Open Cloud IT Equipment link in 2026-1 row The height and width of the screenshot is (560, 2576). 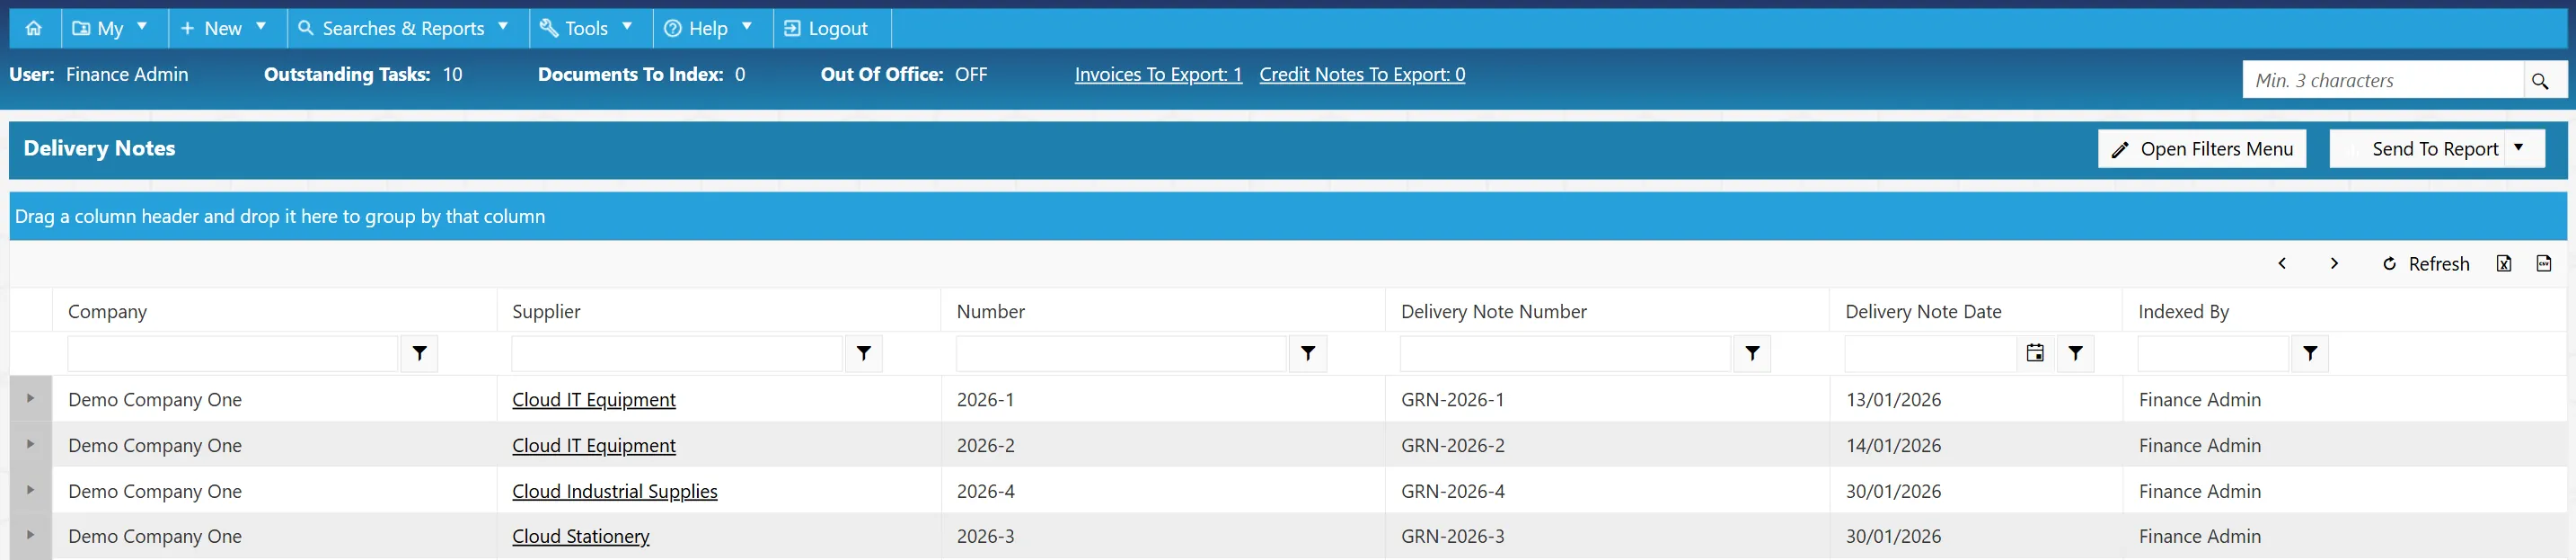tap(594, 400)
